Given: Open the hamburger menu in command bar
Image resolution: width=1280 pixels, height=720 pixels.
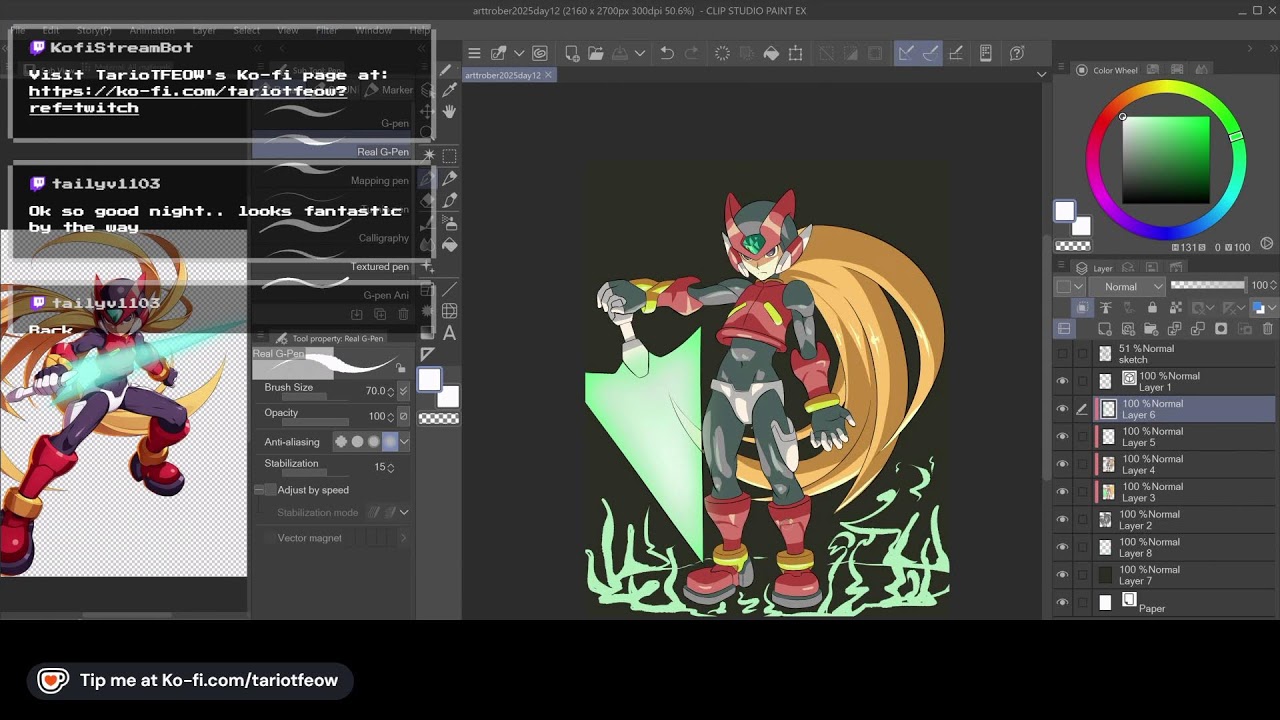Looking at the screenshot, I should click(474, 53).
